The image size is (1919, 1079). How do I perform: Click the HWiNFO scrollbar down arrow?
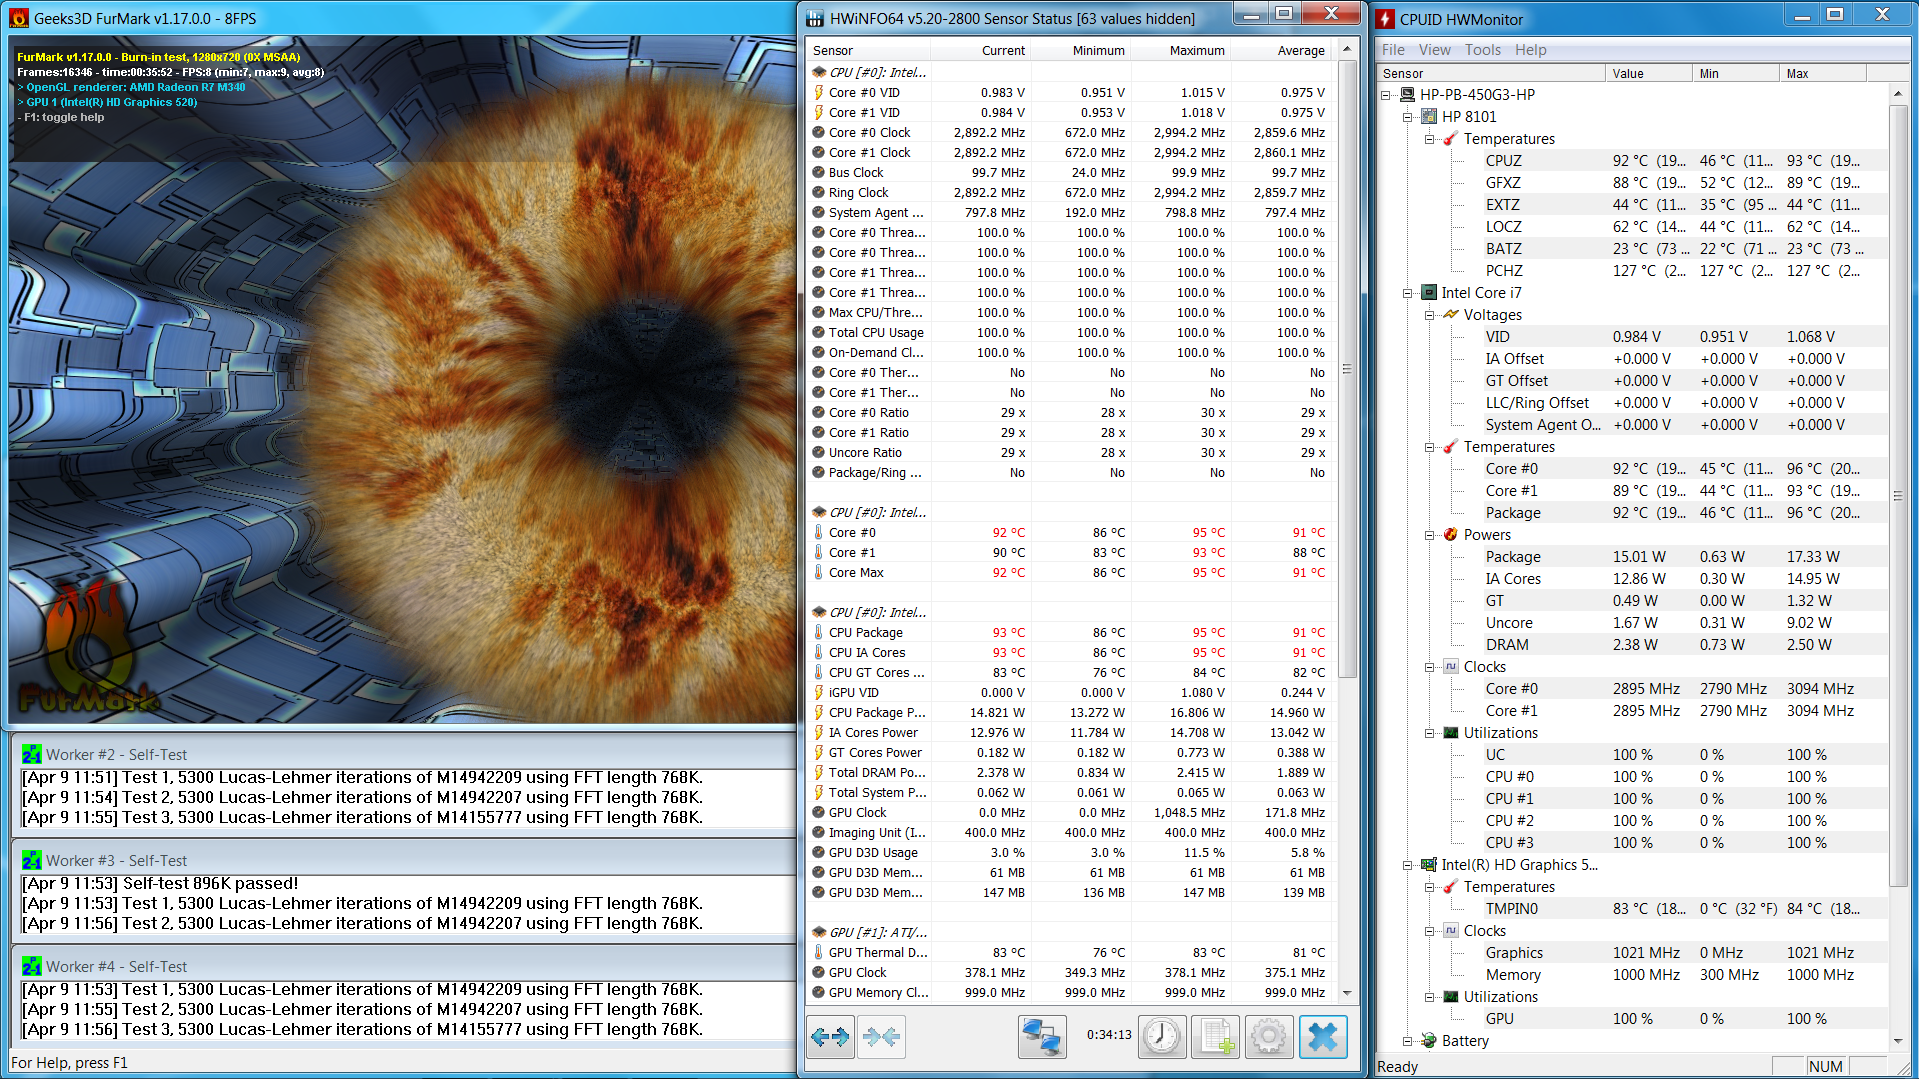point(1347,993)
